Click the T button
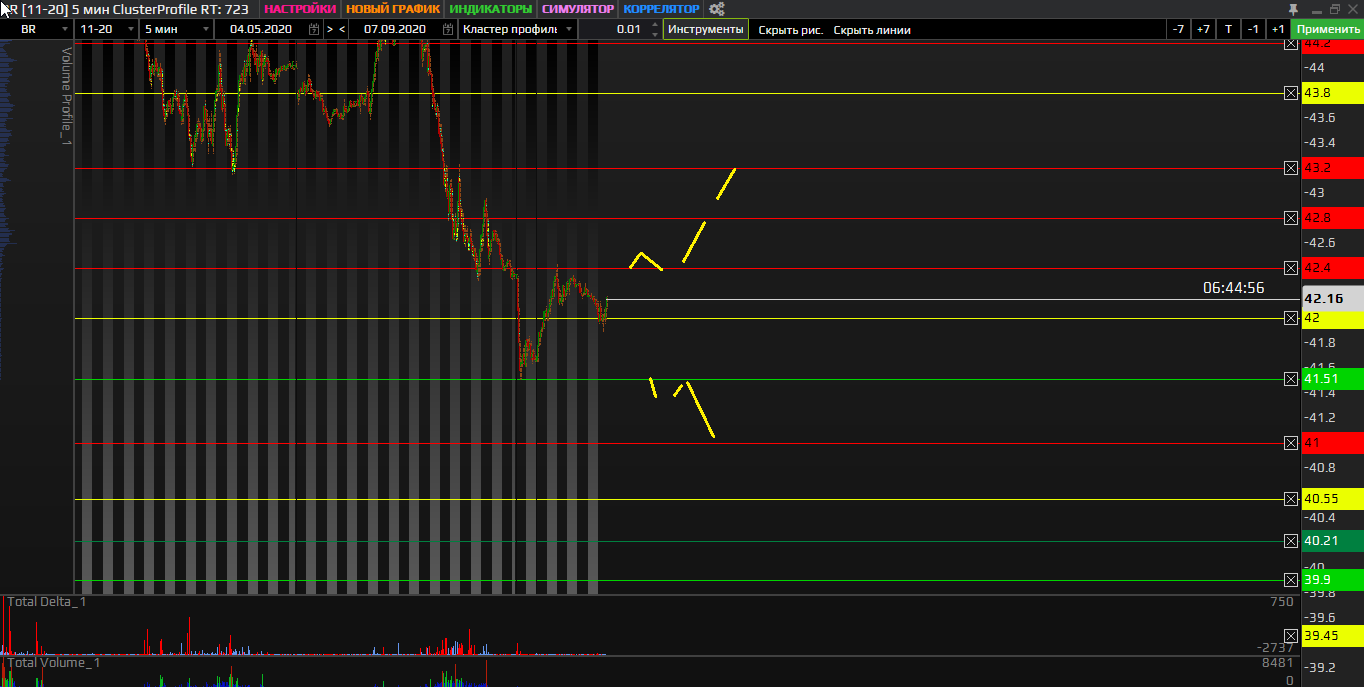Image resolution: width=1364 pixels, height=687 pixels. tap(1228, 29)
